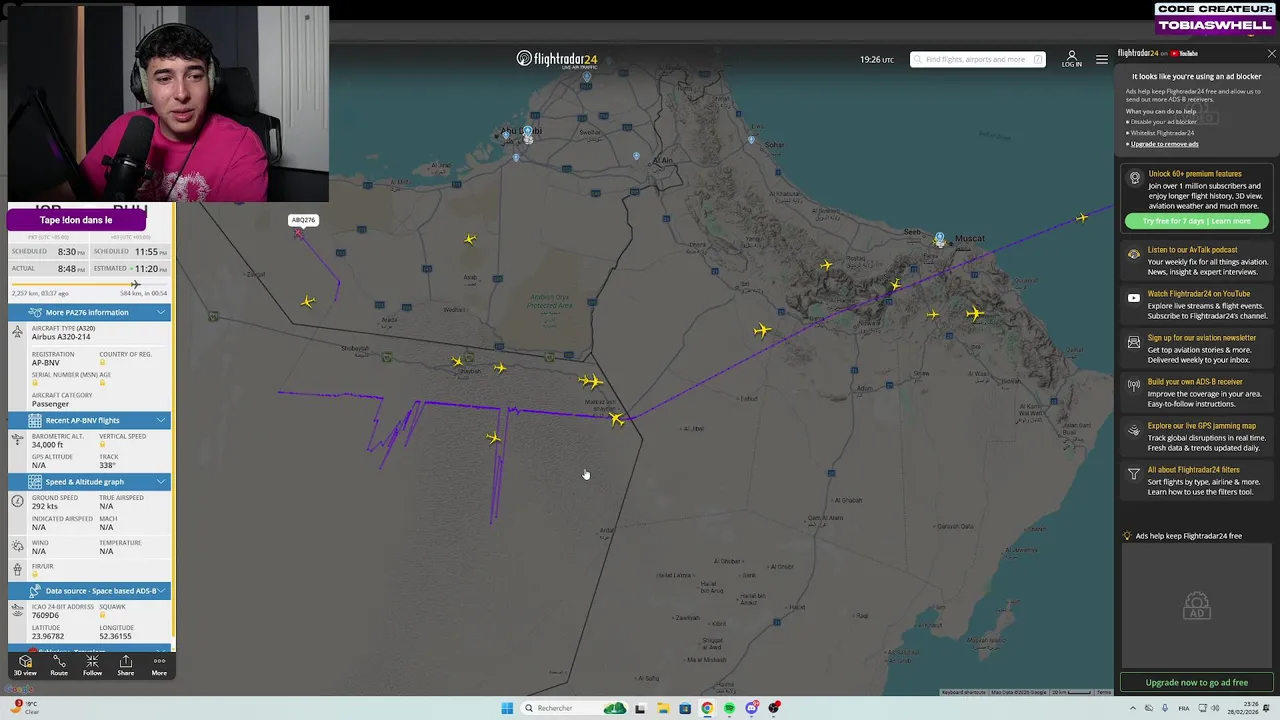Click the flight progress bar plane marker
The width and height of the screenshot is (1280, 720).
click(135, 285)
